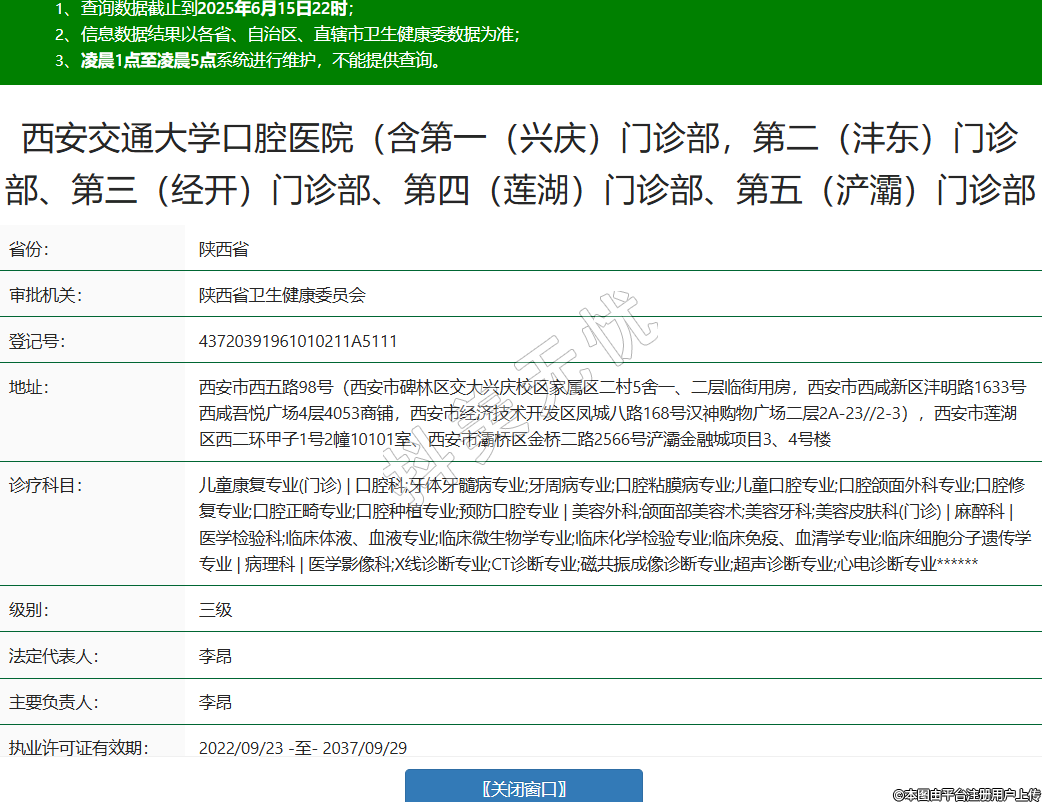Click the province value 陕西省
1042x802 pixels.
coord(224,249)
